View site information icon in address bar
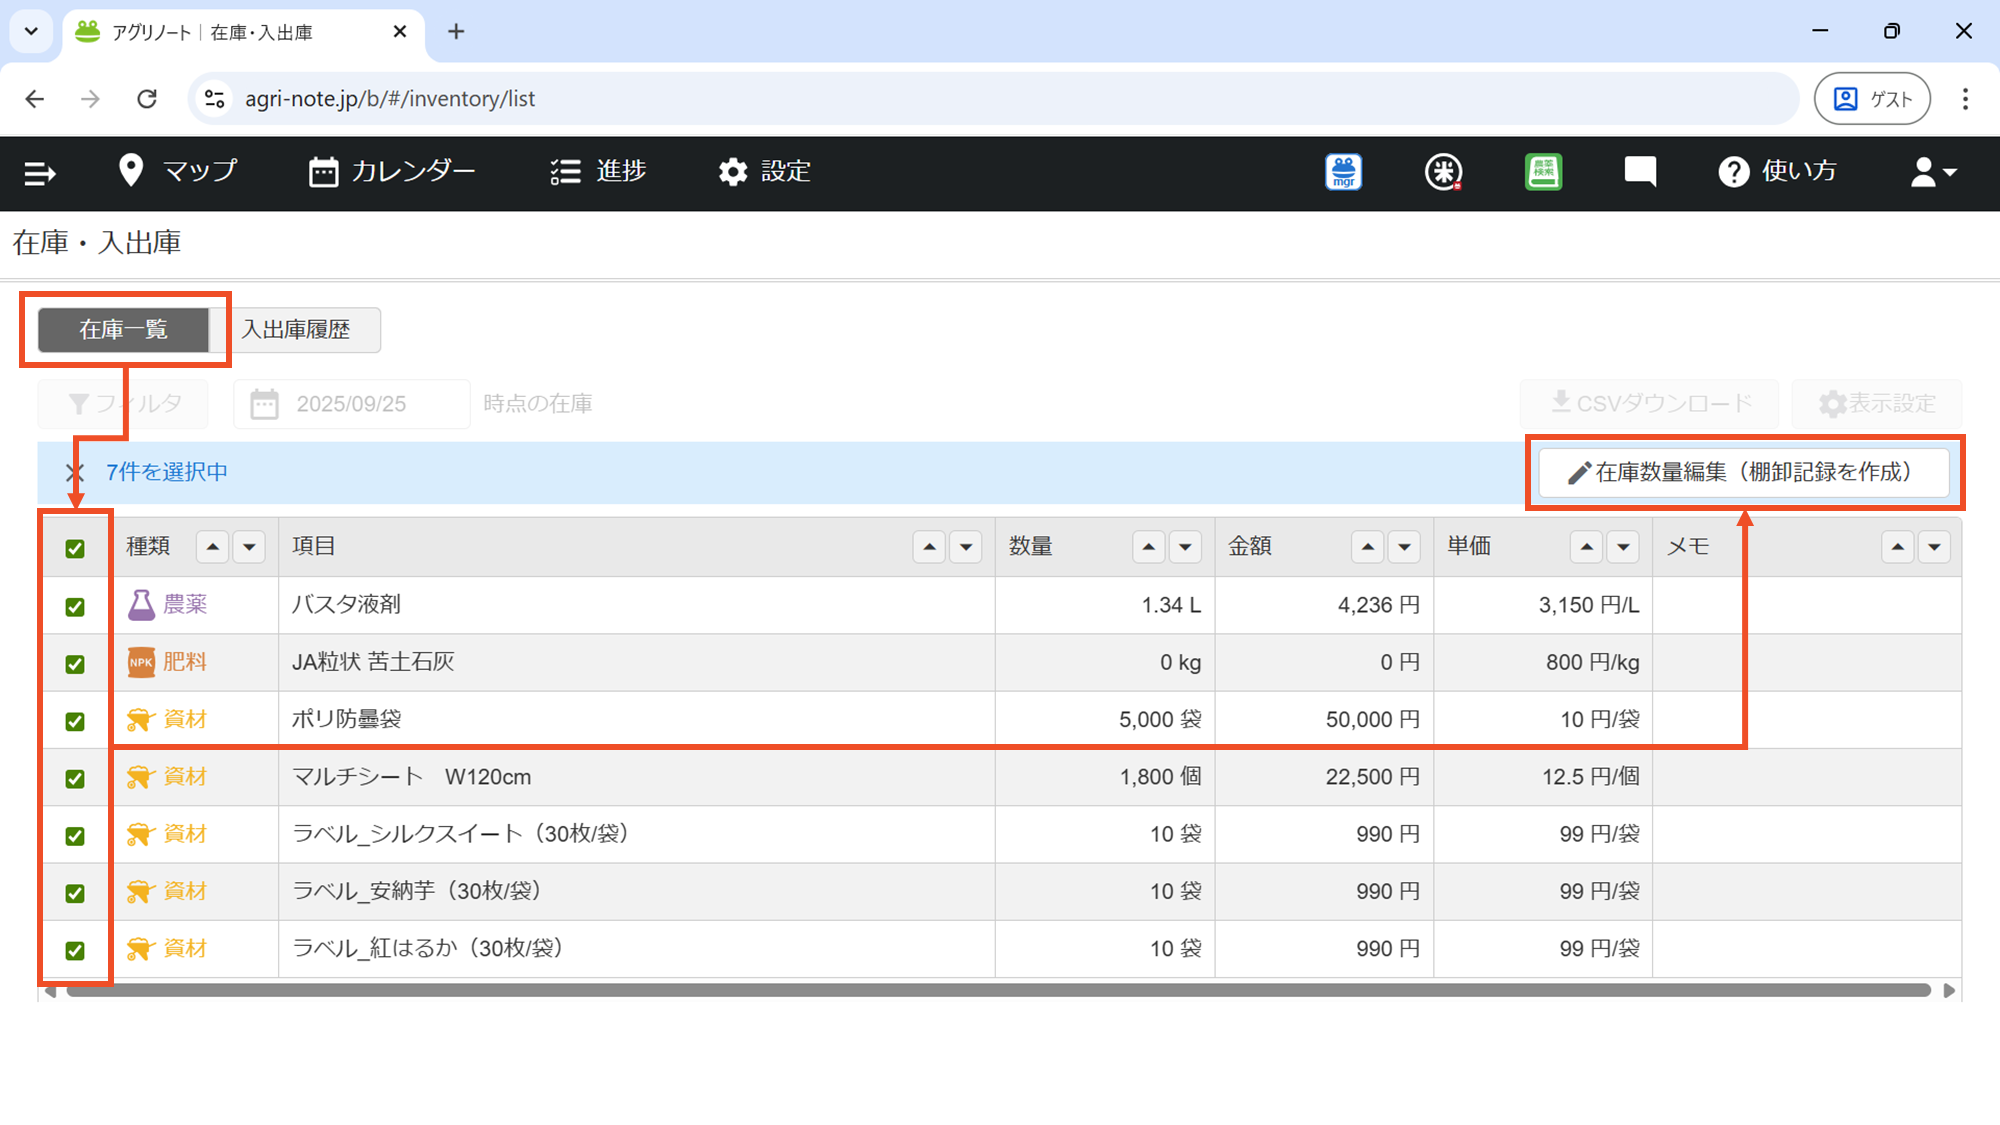 [x=214, y=99]
